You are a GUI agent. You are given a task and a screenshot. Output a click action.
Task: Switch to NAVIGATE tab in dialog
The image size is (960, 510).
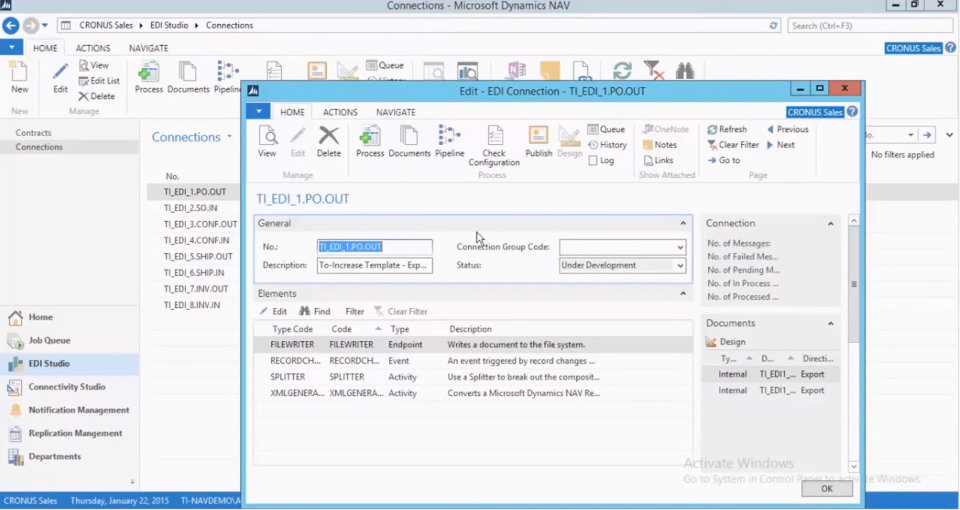[x=396, y=112]
